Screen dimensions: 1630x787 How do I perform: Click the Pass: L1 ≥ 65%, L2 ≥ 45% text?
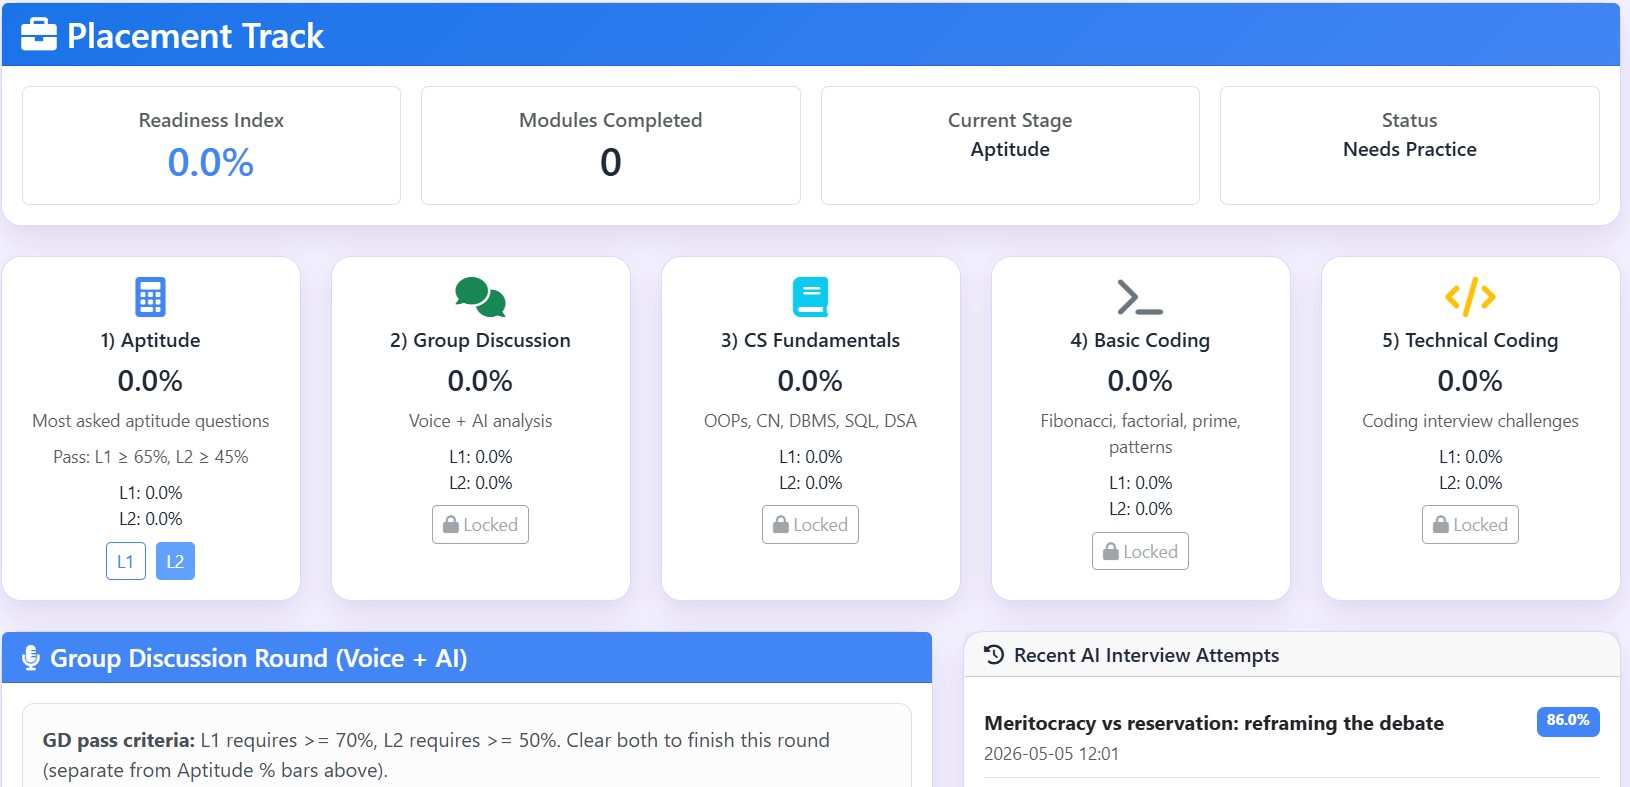click(x=150, y=457)
